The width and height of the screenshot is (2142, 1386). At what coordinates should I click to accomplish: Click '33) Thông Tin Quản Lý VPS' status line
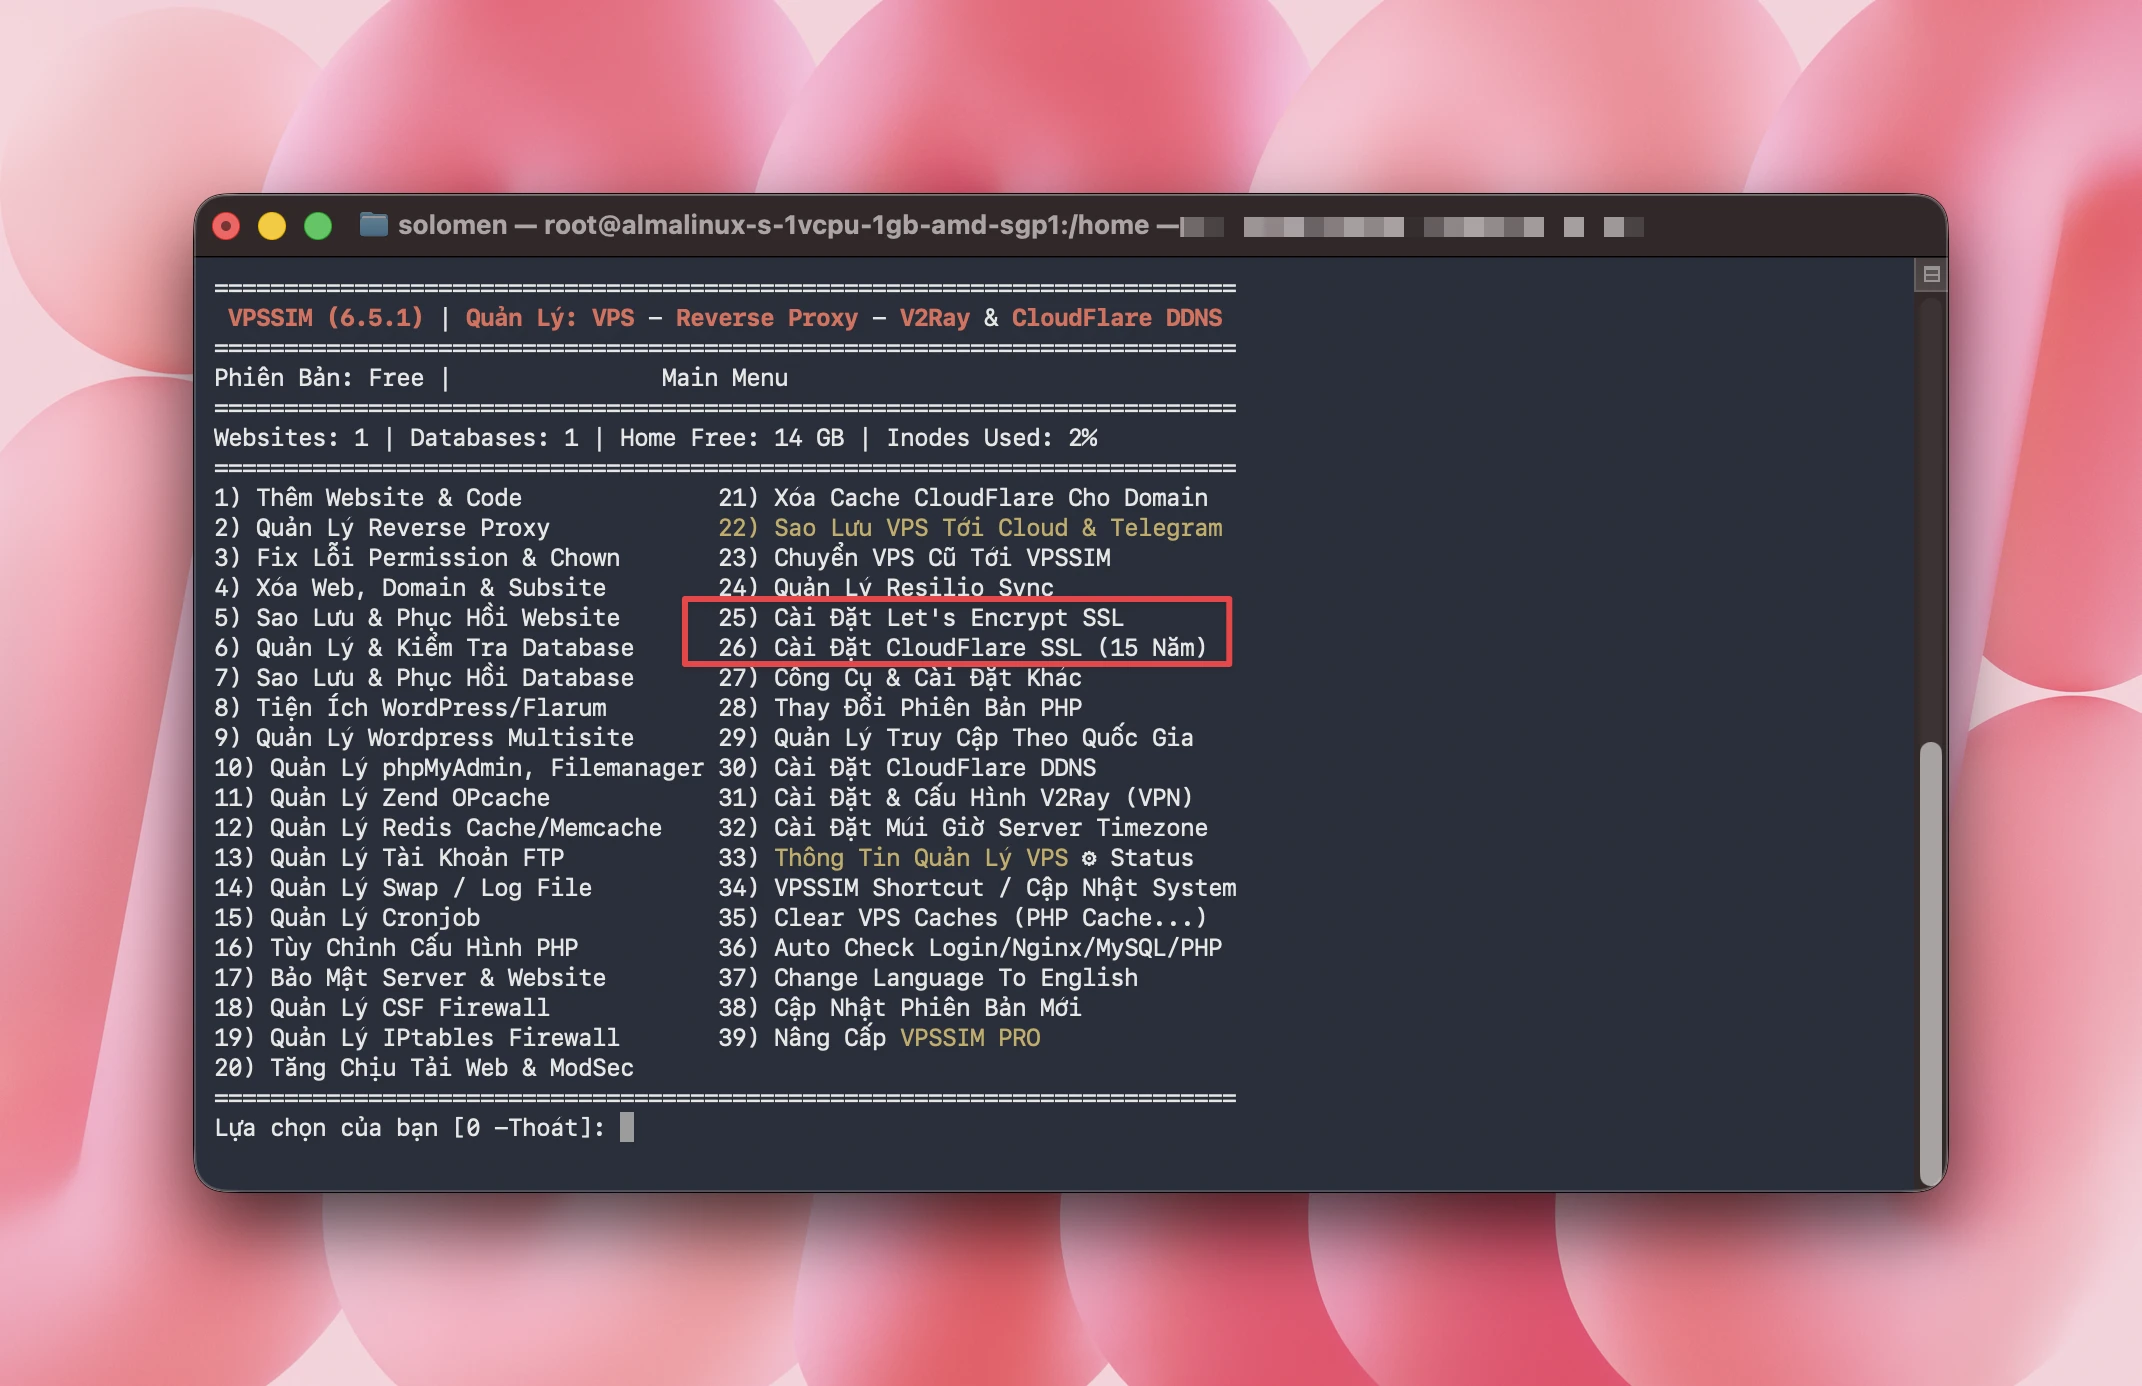pyautogui.click(x=956, y=858)
